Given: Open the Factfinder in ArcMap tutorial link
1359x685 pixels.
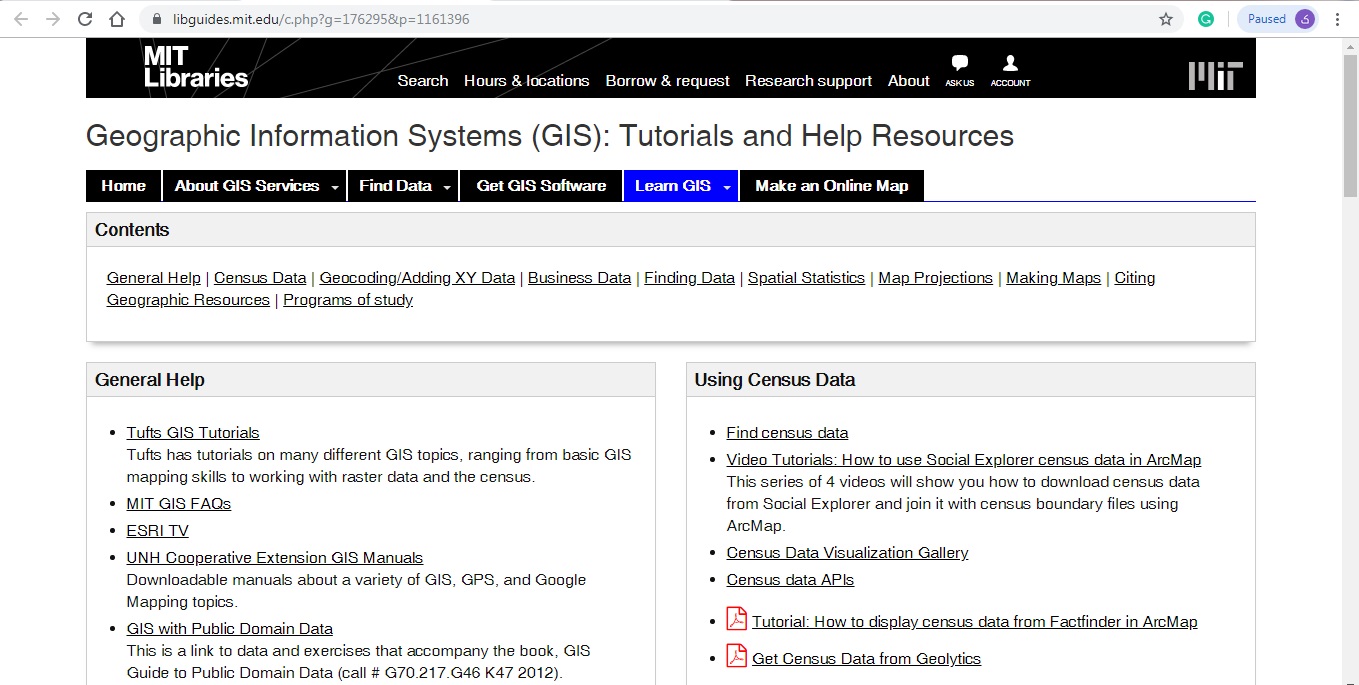Looking at the screenshot, I should click(975, 622).
